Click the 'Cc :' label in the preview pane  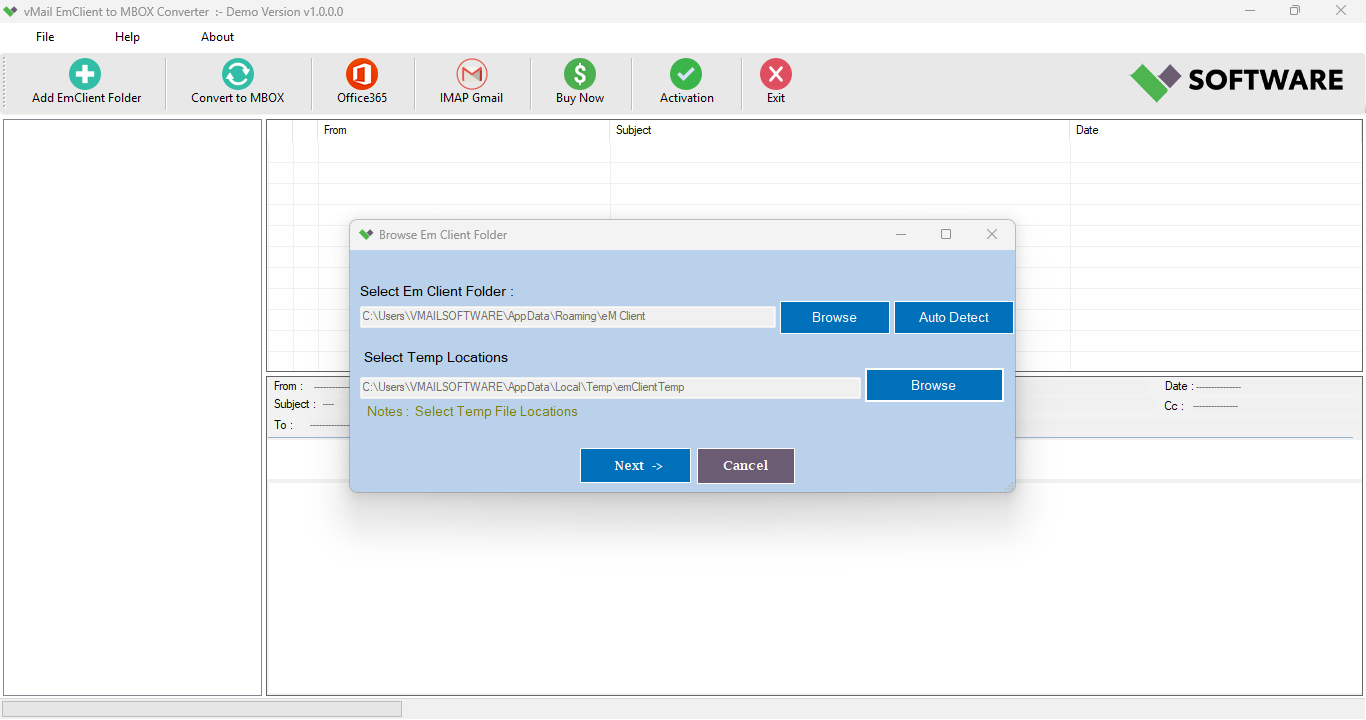click(x=1174, y=406)
